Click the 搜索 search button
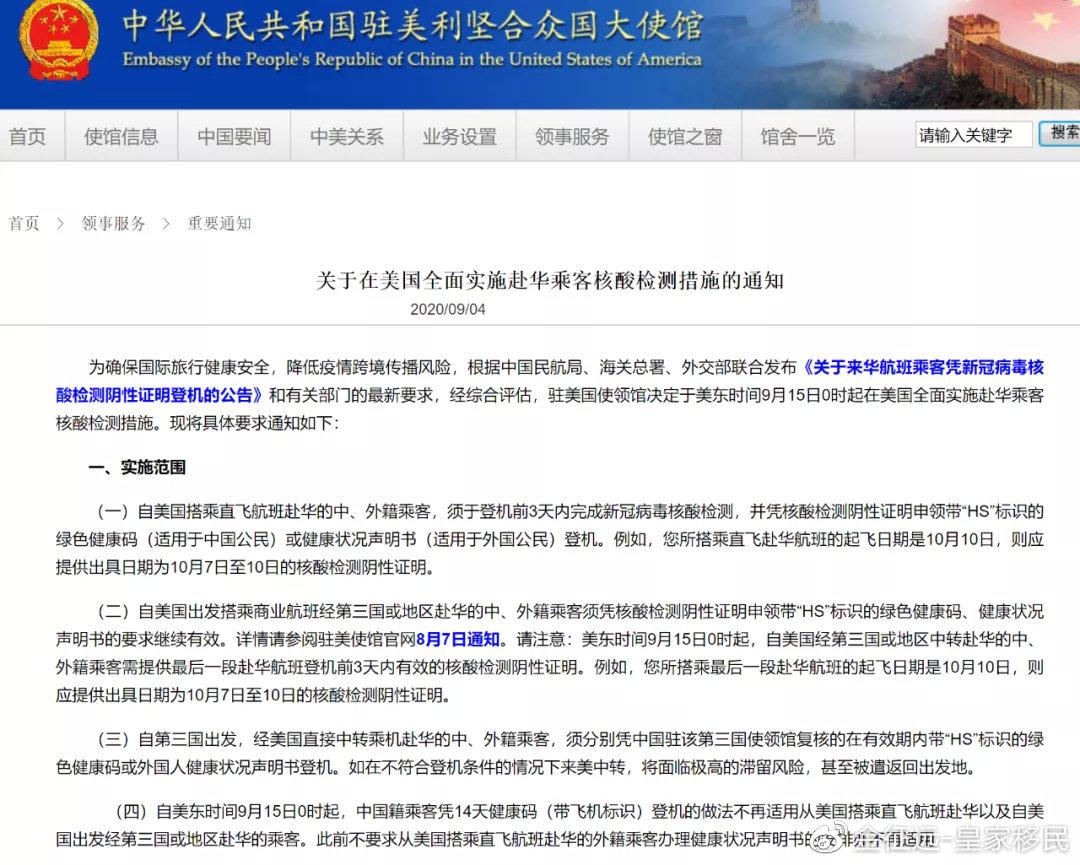This screenshot has height=865, width=1080. click(1061, 134)
